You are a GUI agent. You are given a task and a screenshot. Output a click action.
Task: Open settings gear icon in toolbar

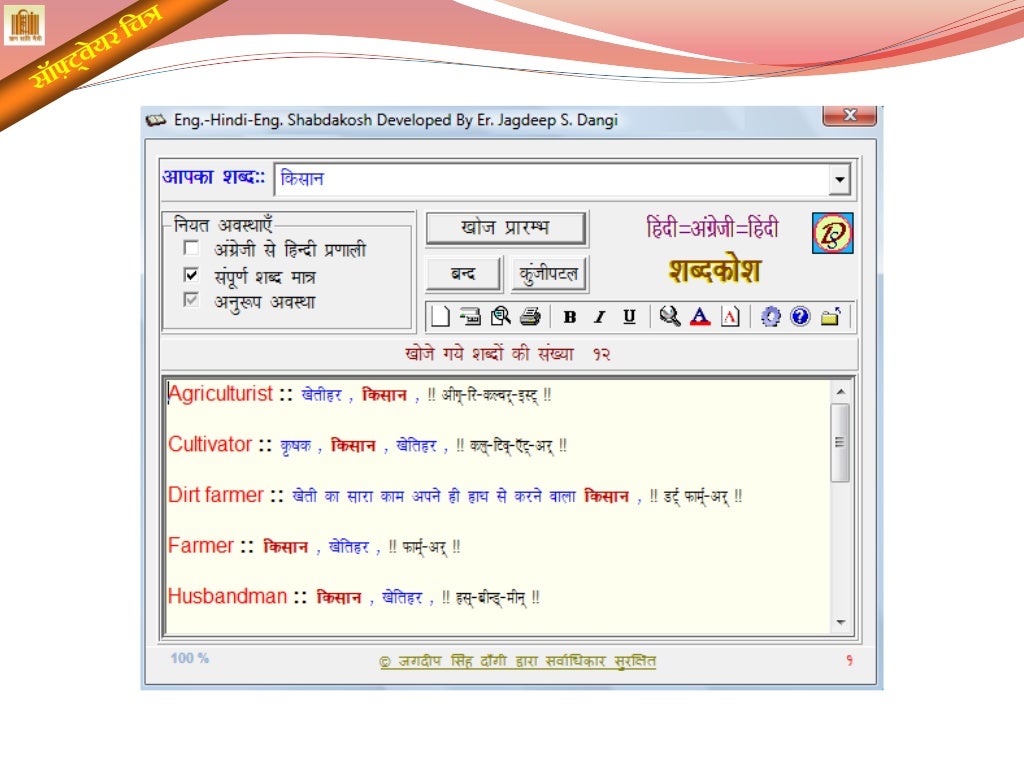[x=771, y=317]
